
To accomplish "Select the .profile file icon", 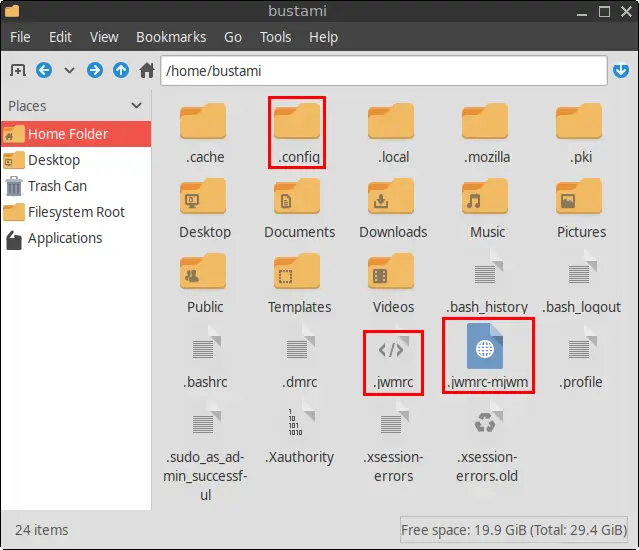I will coord(581,345).
